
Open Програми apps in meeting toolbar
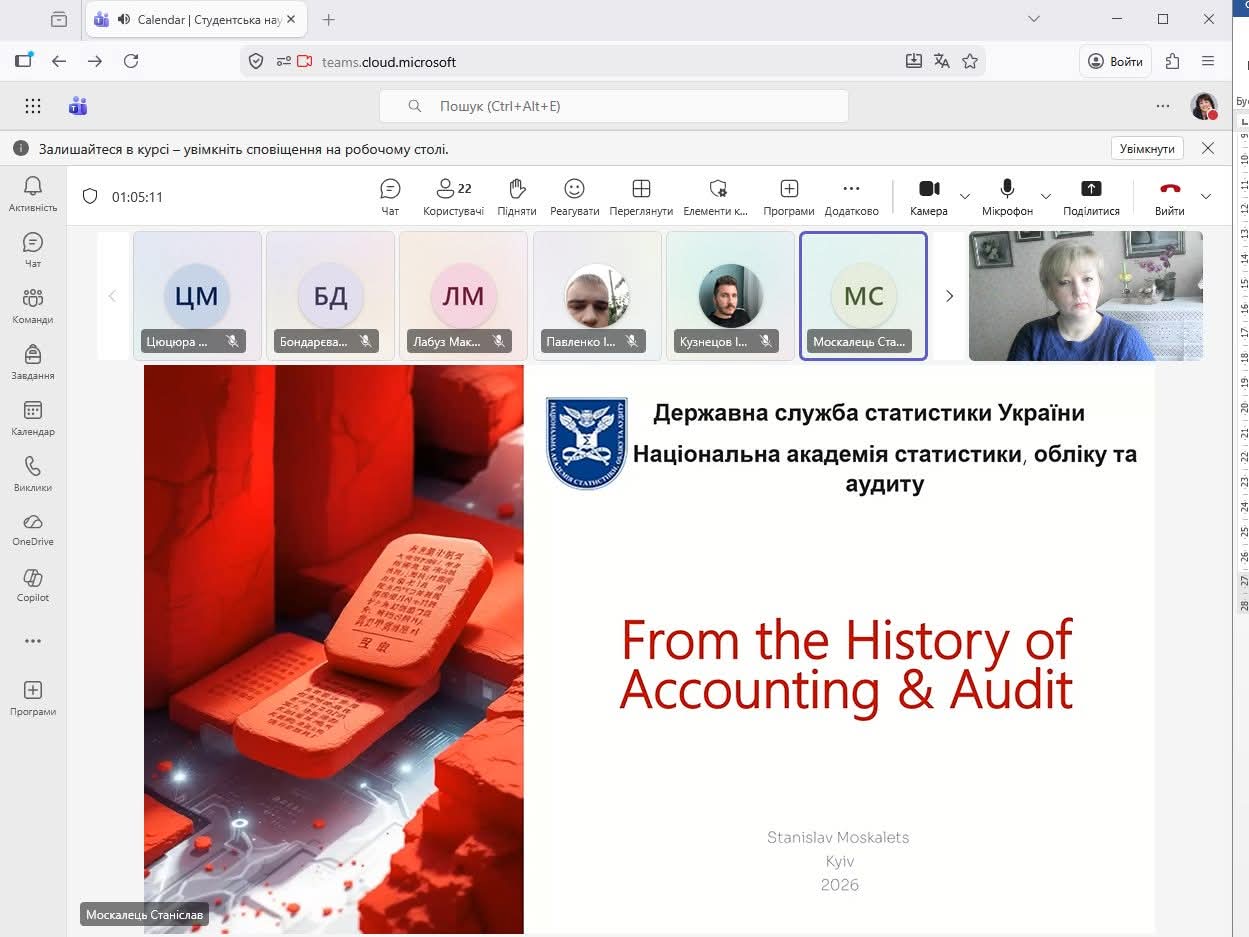(788, 195)
